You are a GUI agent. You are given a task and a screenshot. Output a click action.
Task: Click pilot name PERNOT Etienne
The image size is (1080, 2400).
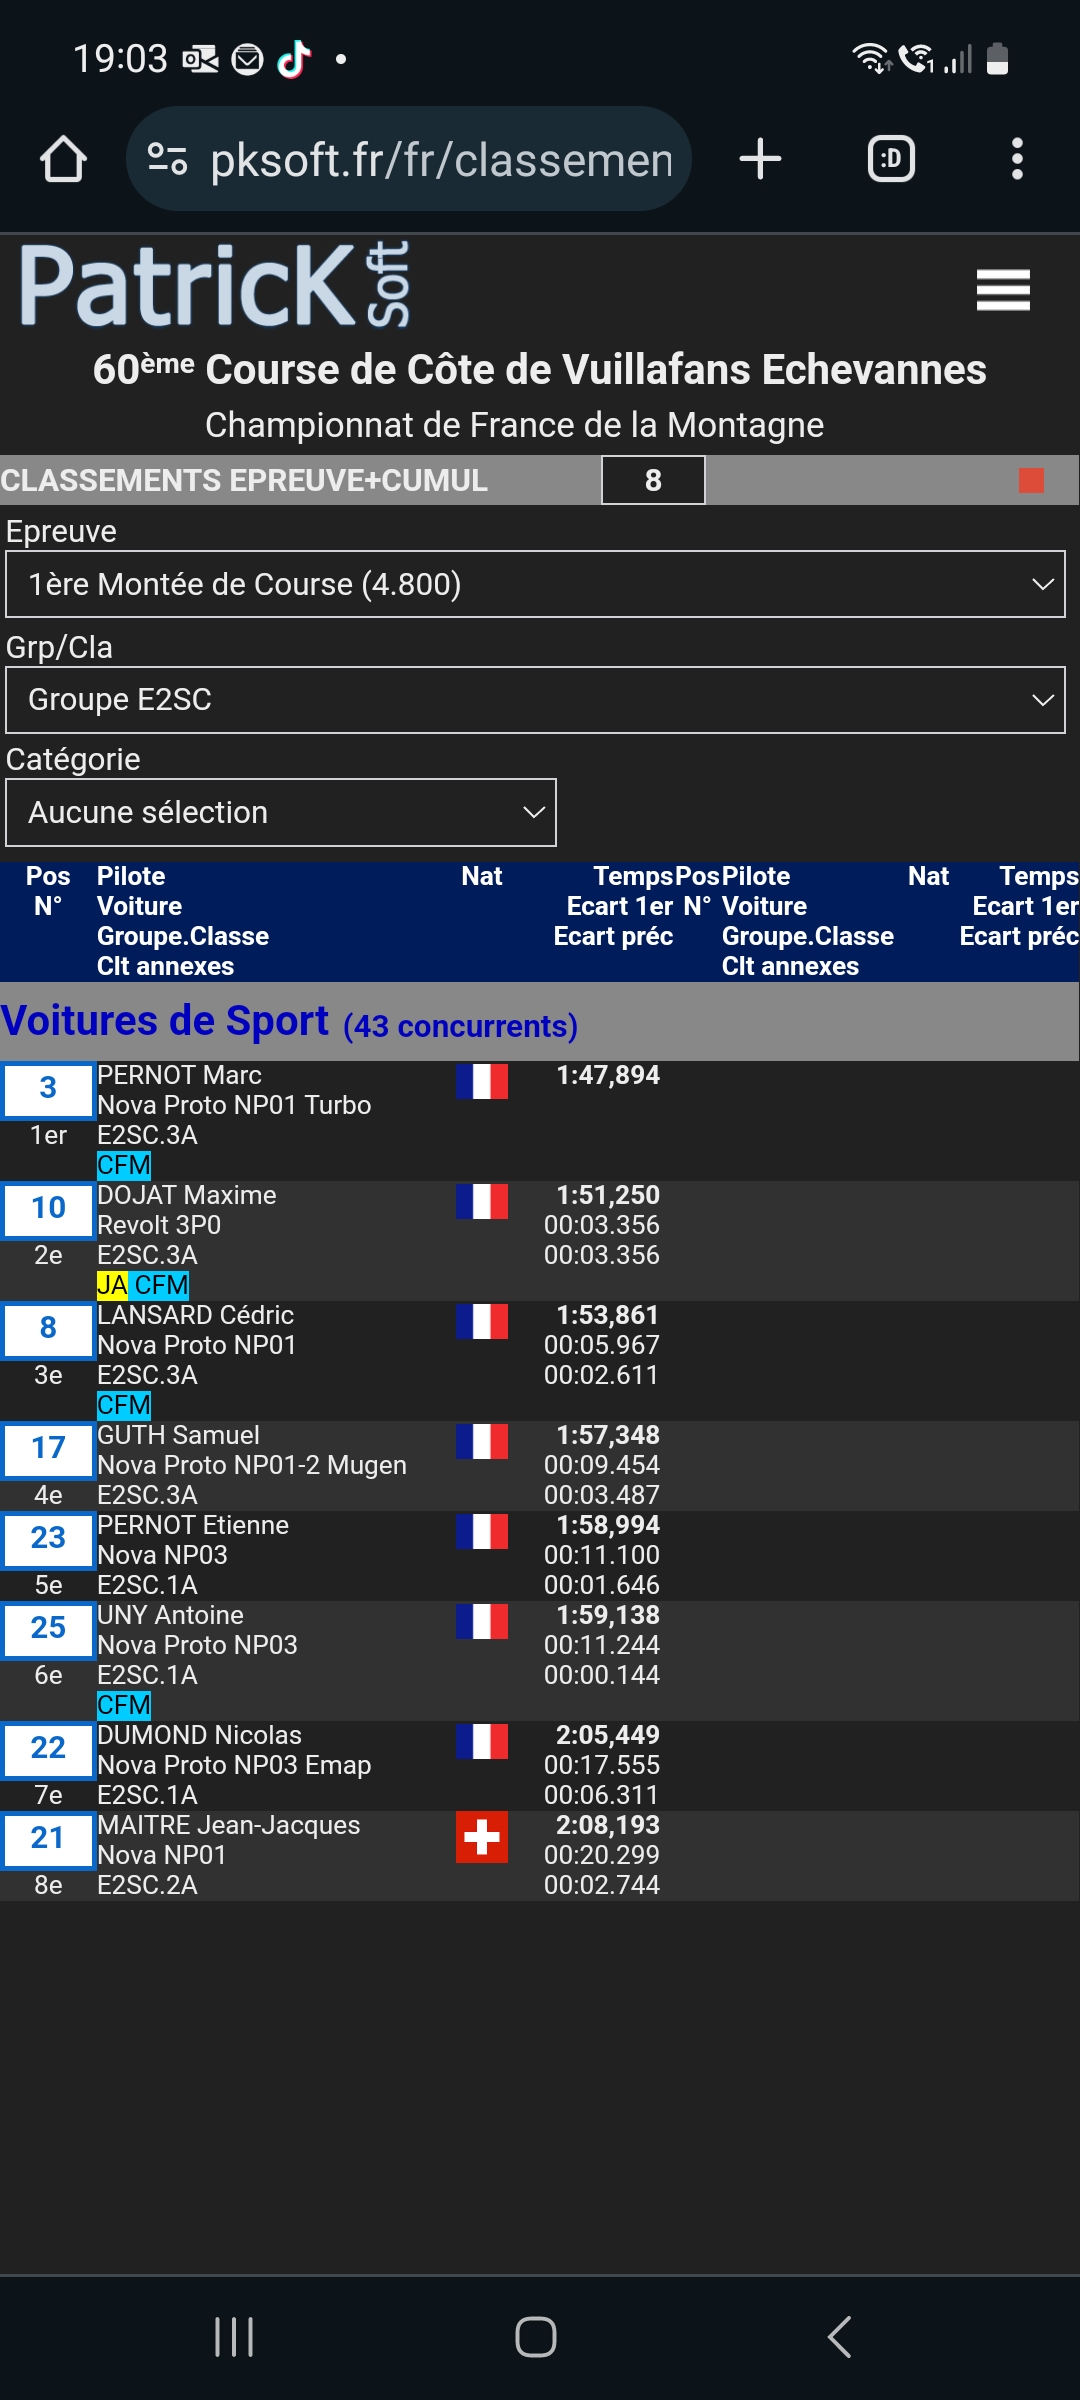(193, 1525)
